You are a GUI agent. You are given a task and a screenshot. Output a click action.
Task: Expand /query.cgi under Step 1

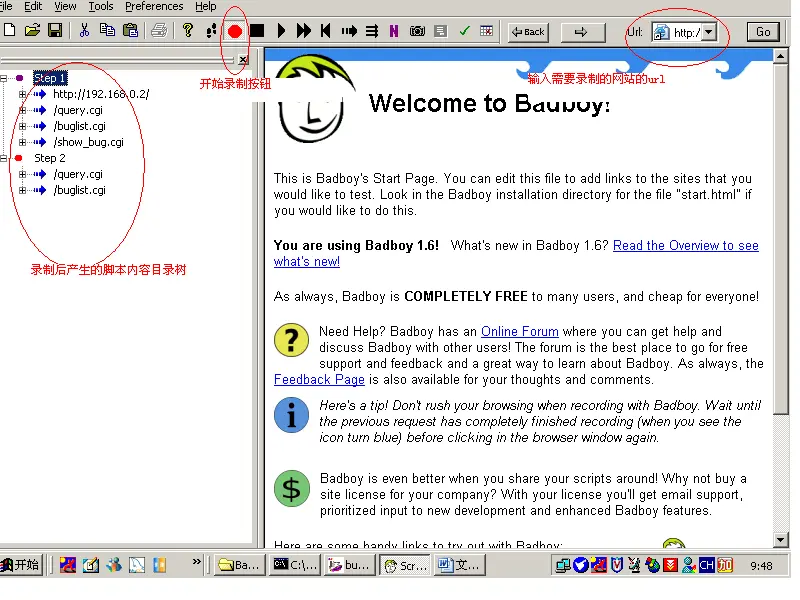click(22, 110)
